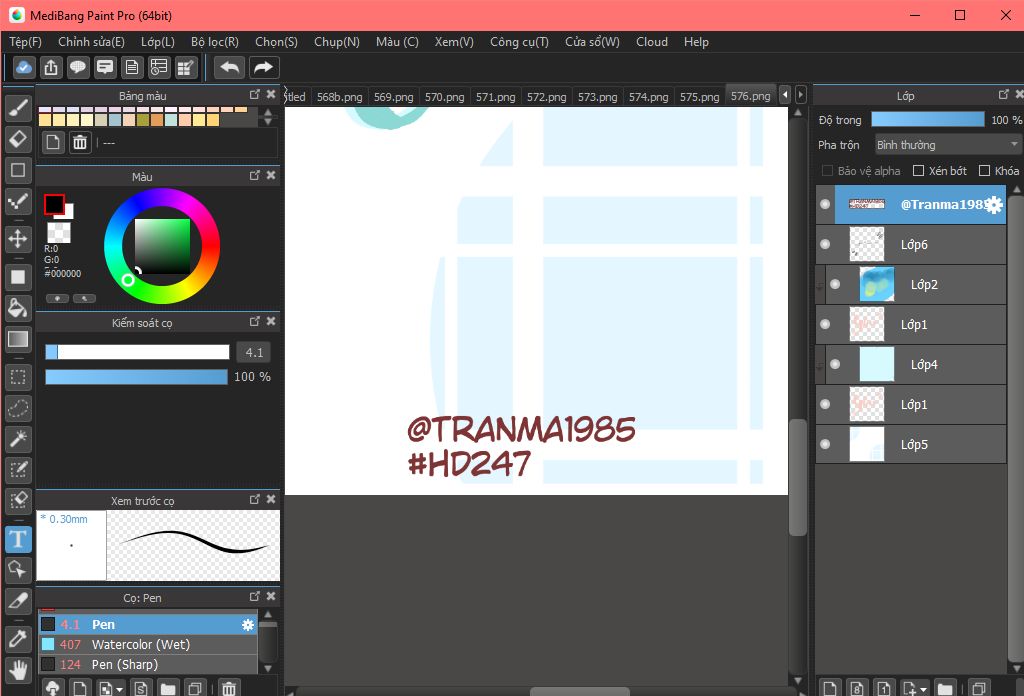Open the Công cụ(T) menu

[x=519, y=42]
